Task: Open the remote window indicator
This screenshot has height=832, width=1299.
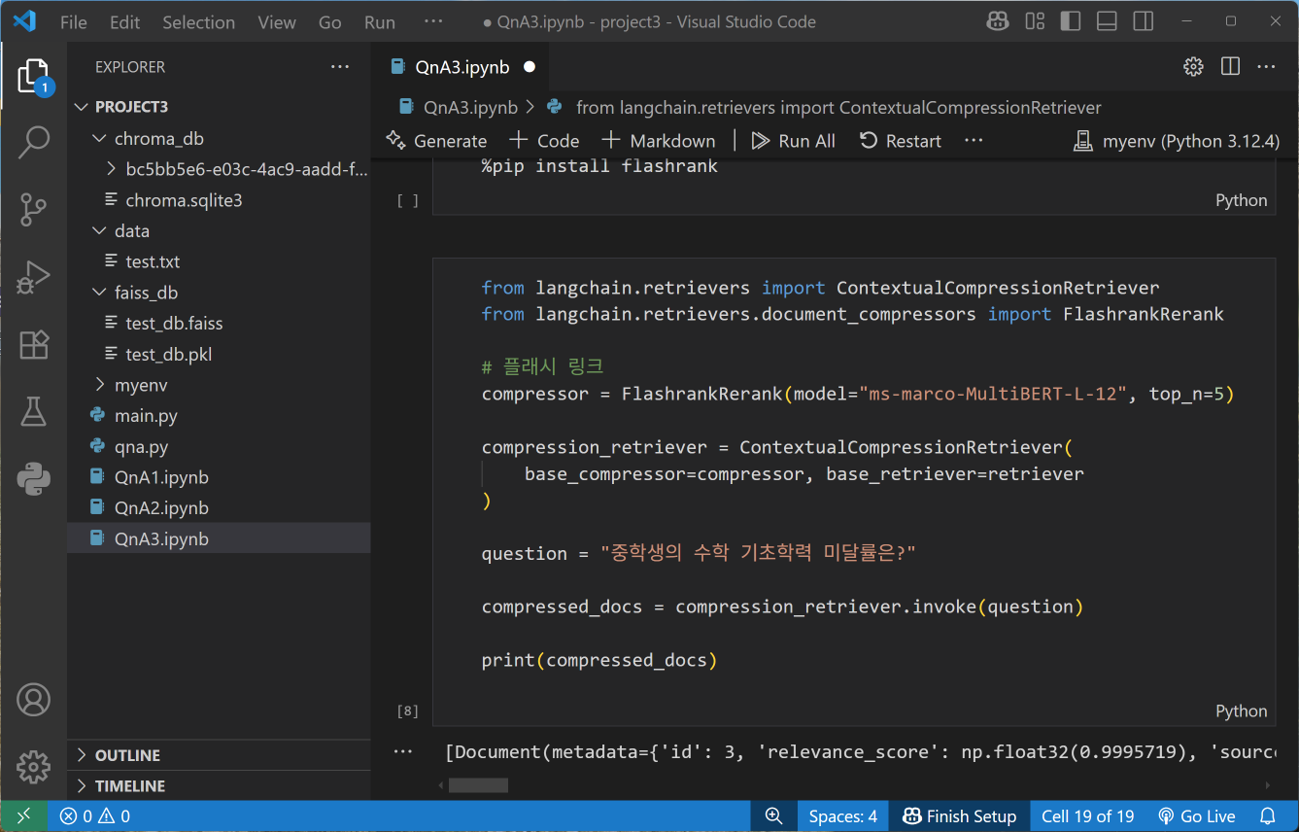Action: pos(24,816)
